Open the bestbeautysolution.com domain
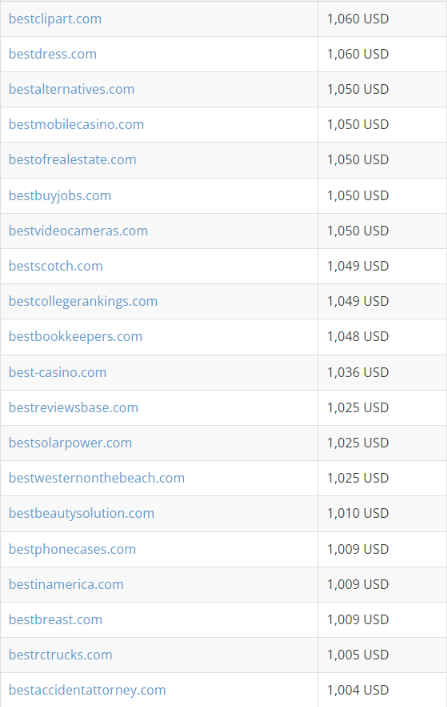The height and width of the screenshot is (707, 447). pyautogui.click(x=81, y=513)
